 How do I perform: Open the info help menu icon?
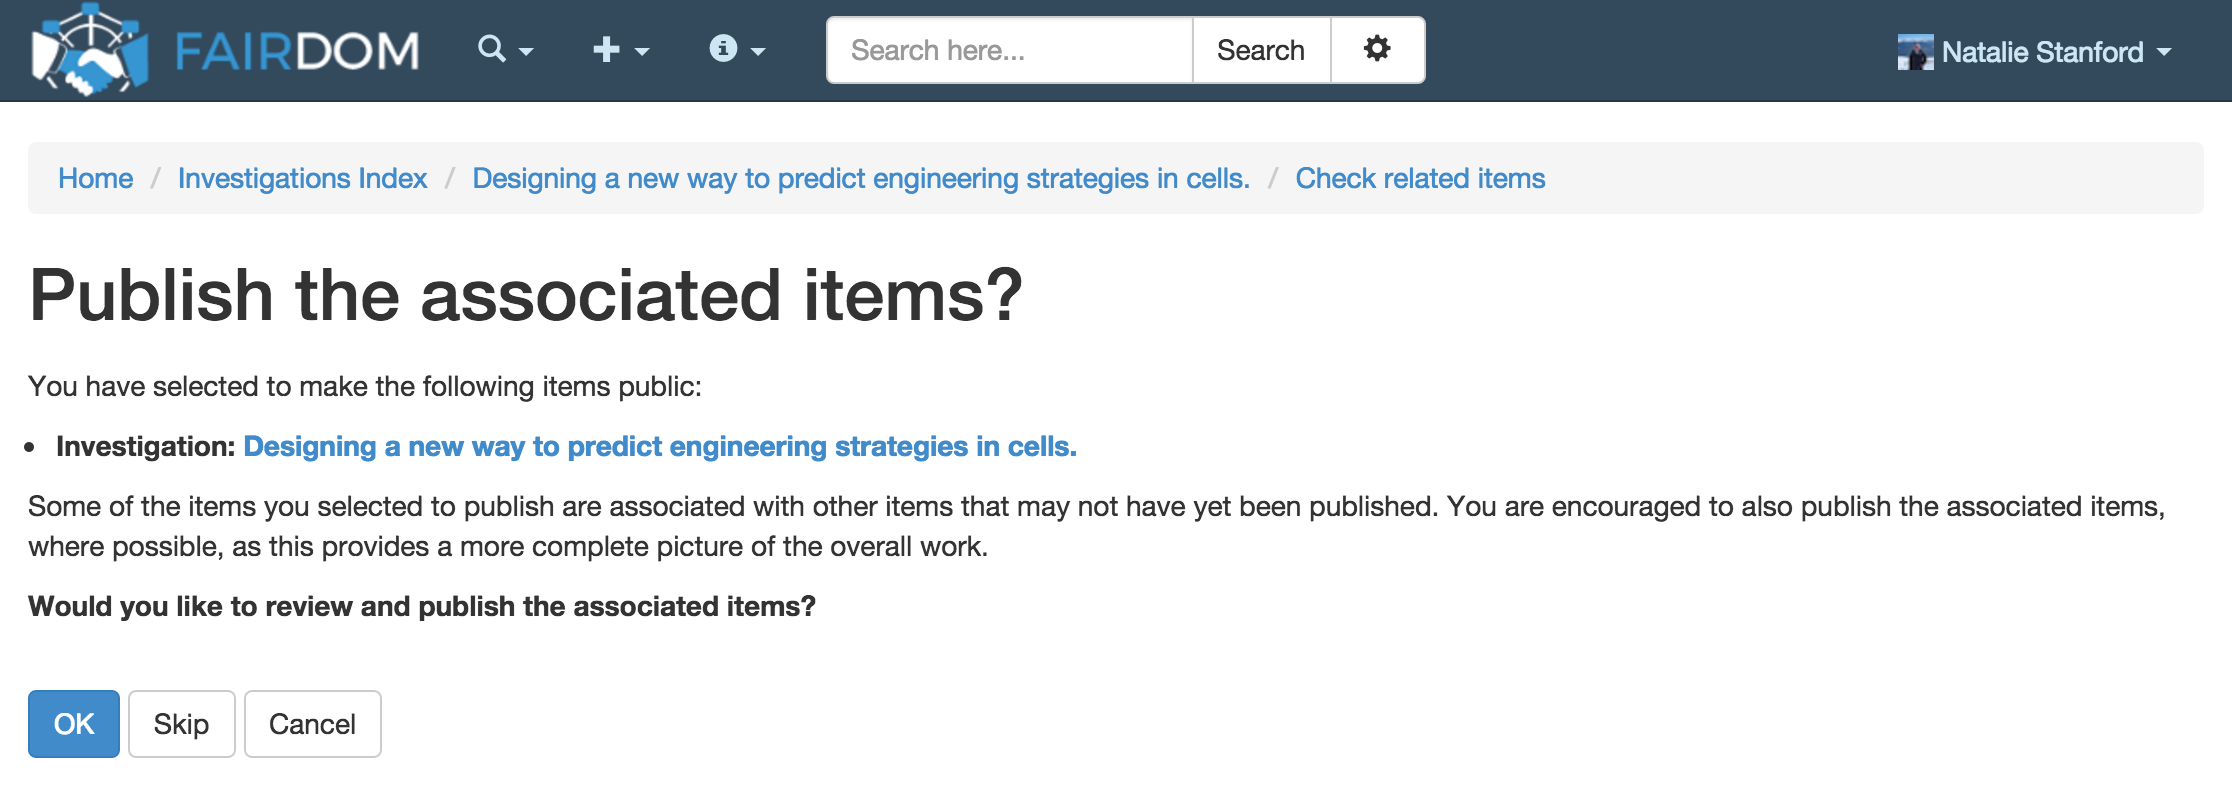(723, 48)
